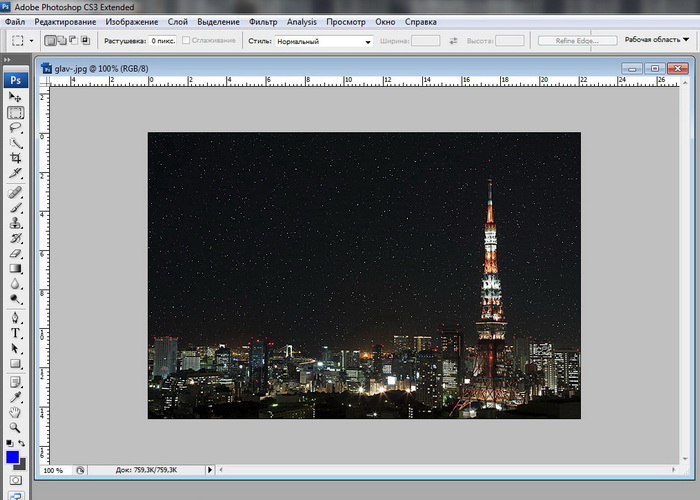
Task: Click the Растушевка feather input field
Action: click(163, 41)
